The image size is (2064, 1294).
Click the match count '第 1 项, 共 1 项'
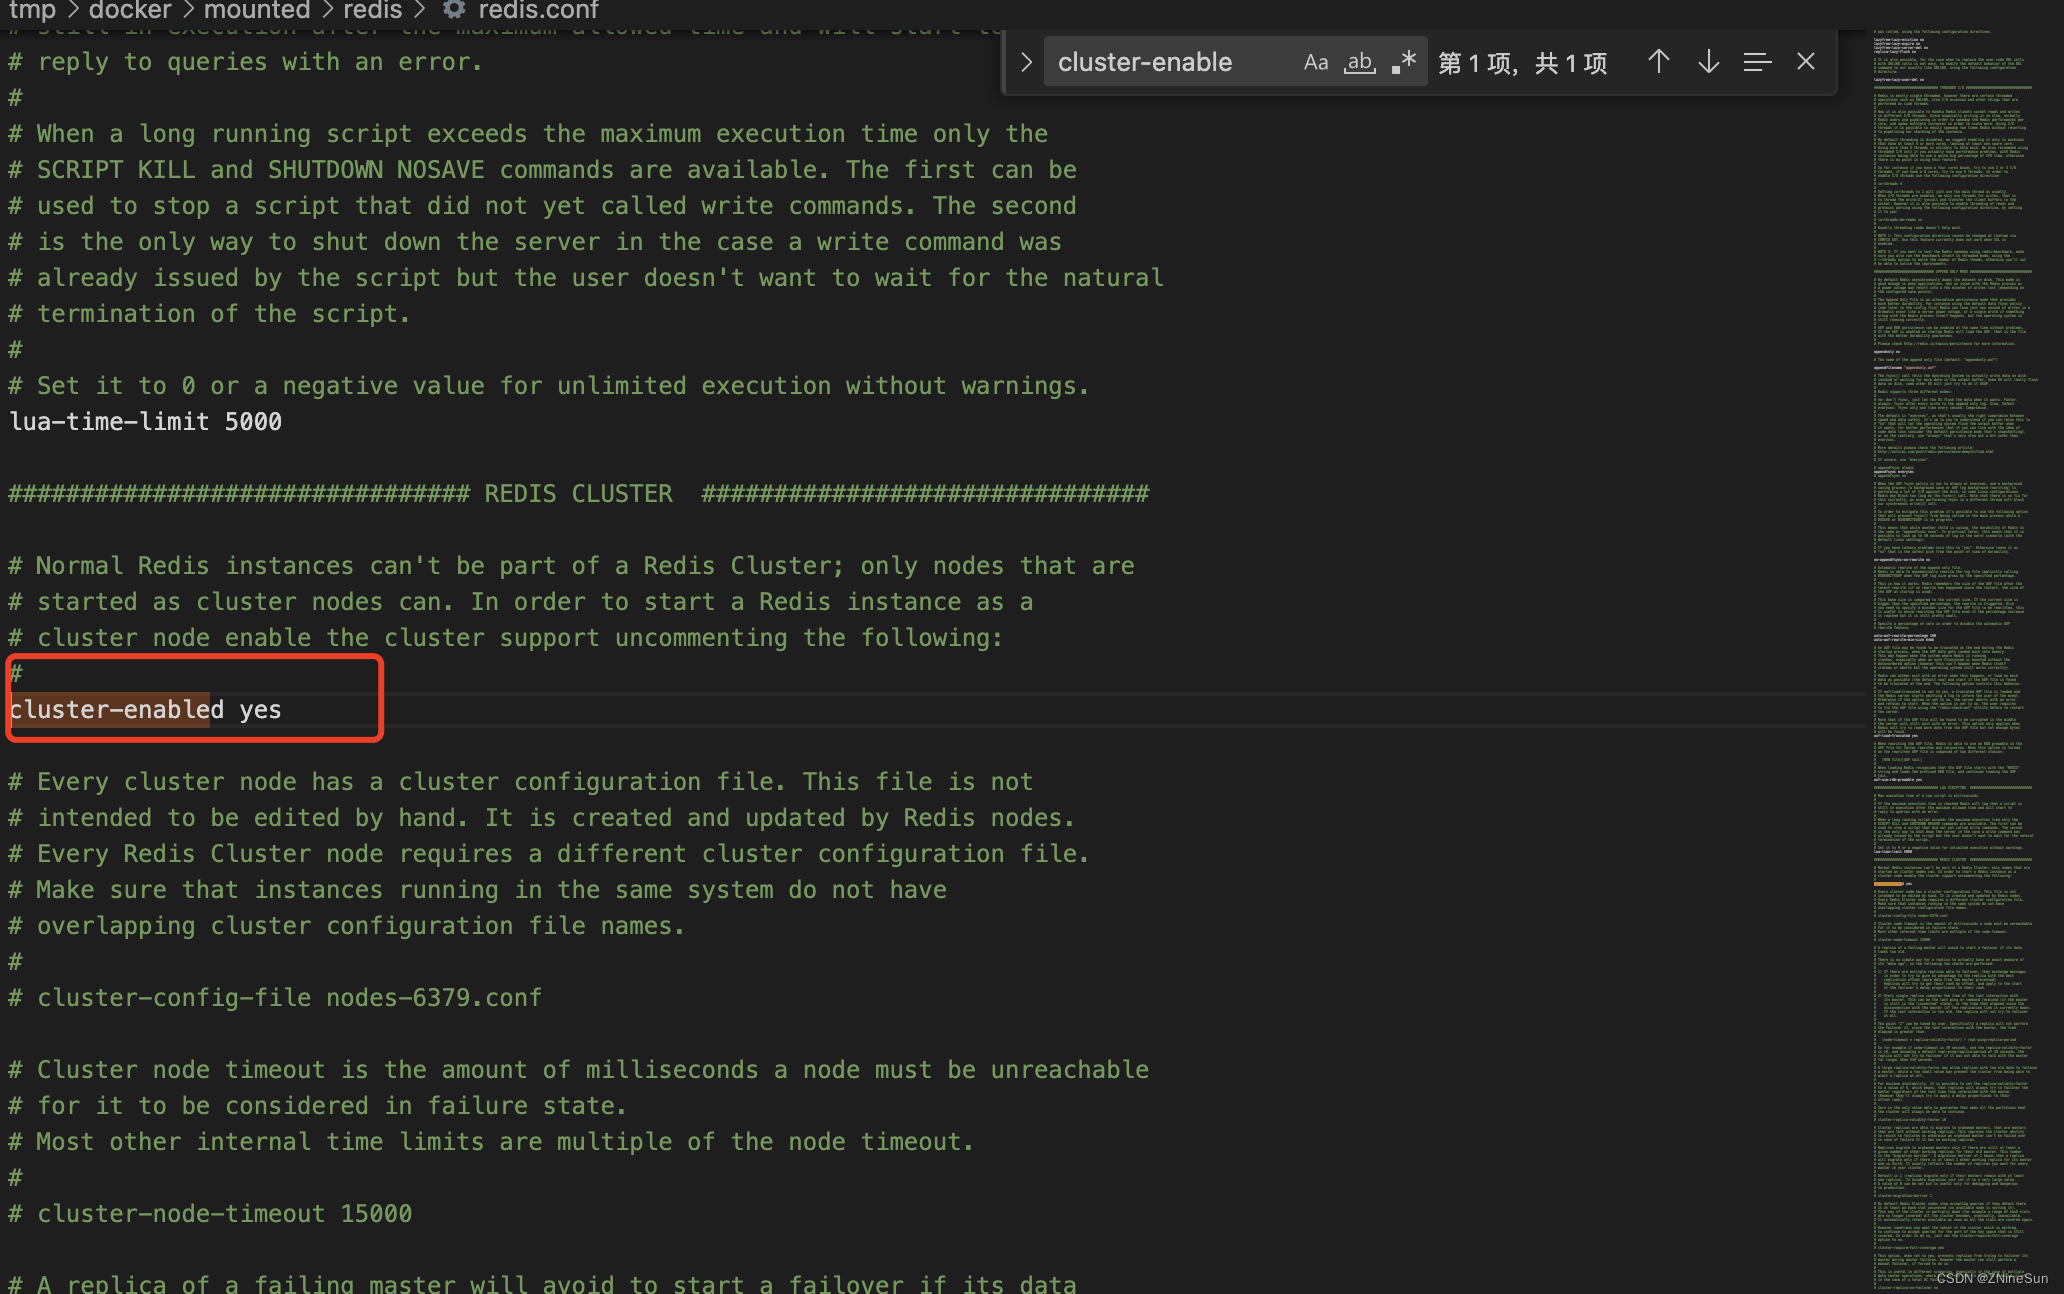[1522, 63]
